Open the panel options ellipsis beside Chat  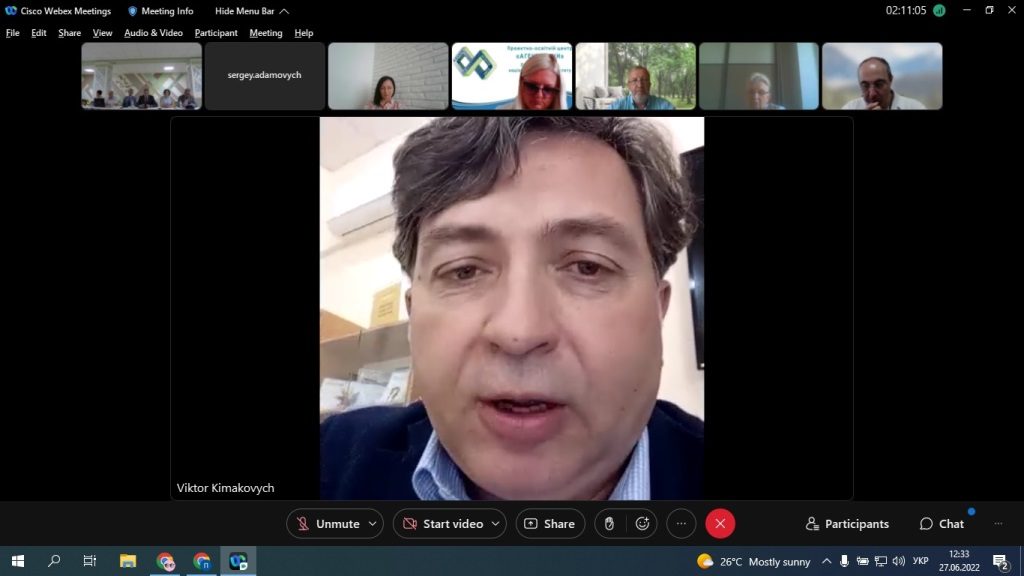click(x=997, y=524)
